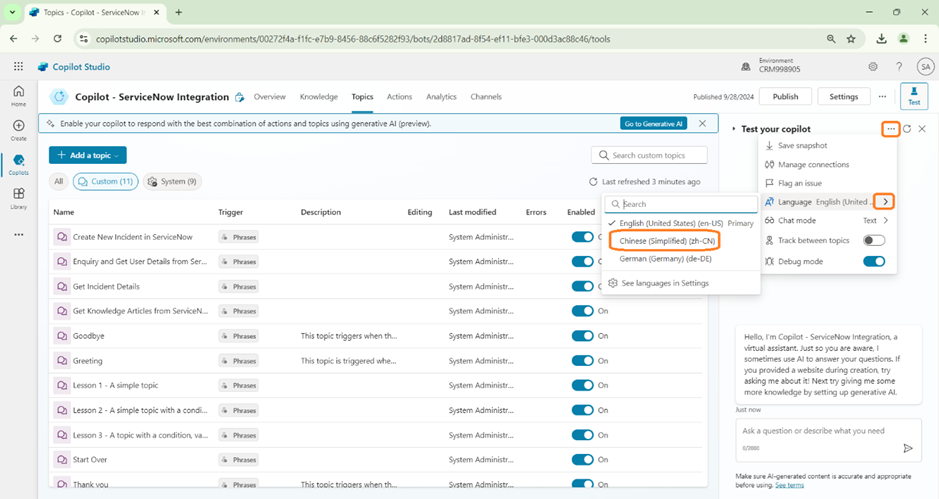The height and width of the screenshot is (499, 939).
Task: Disable the Goodbye topic toggle
Action: (x=582, y=336)
